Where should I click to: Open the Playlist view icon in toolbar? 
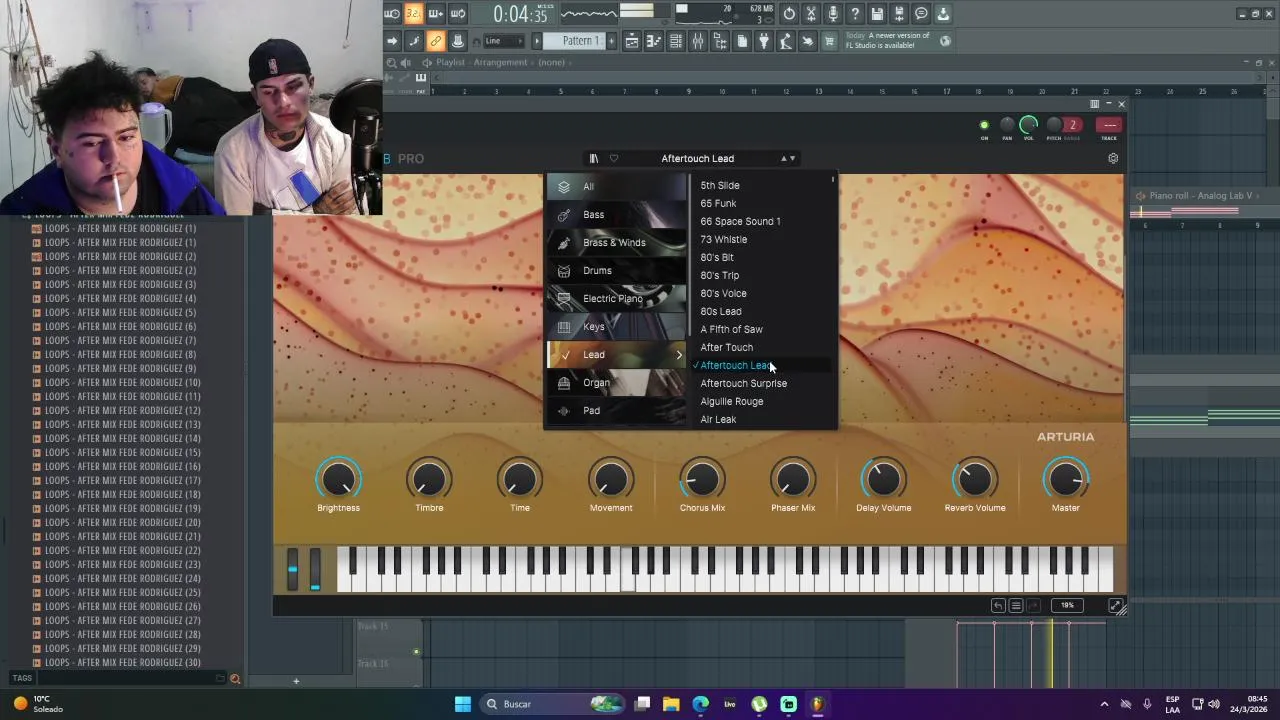(x=631, y=41)
